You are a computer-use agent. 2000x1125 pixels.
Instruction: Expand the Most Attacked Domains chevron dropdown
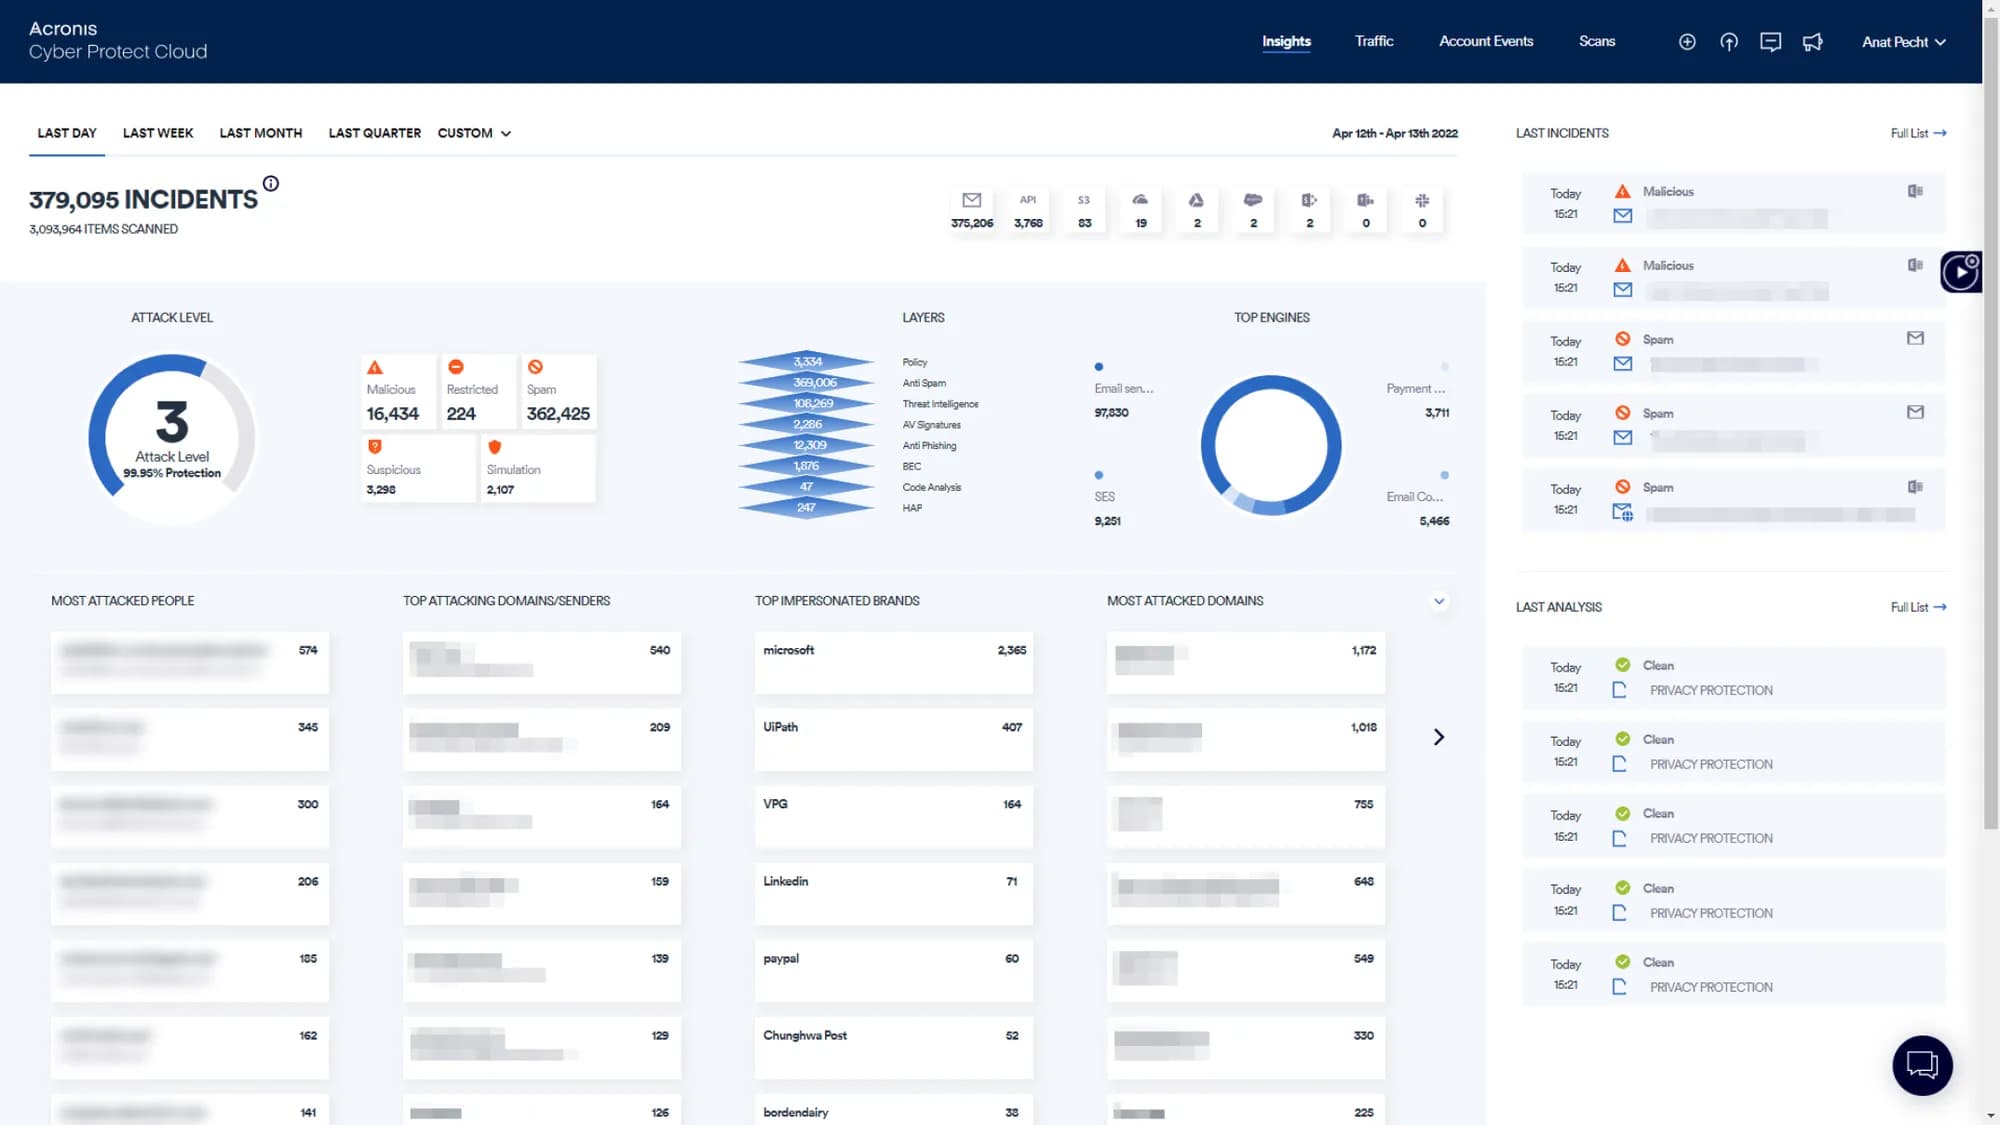[x=1439, y=601]
